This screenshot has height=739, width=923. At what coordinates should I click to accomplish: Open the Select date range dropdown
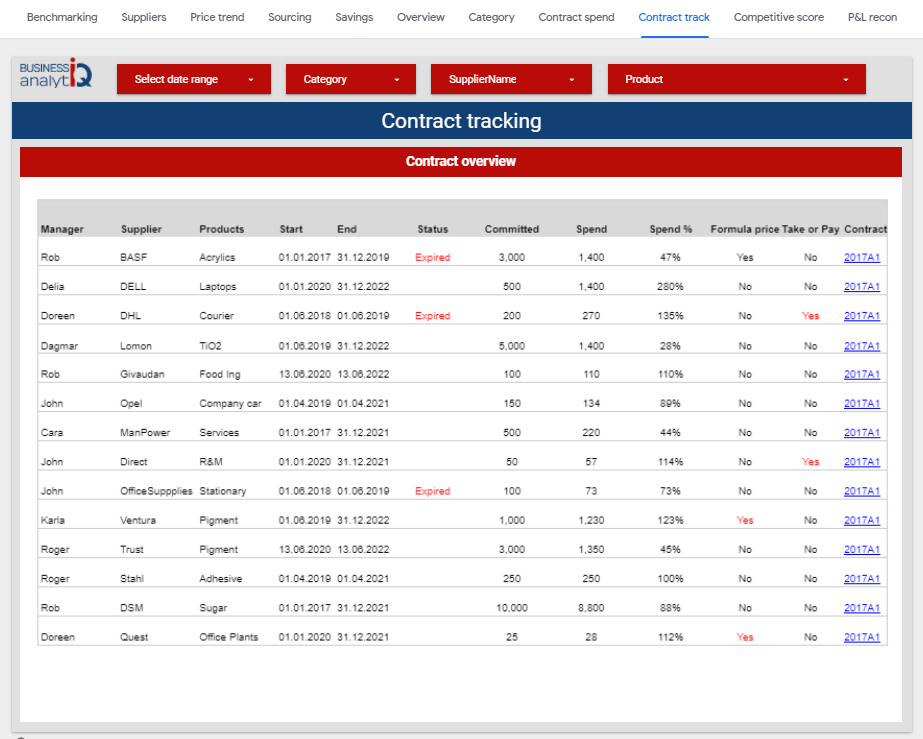[194, 79]
